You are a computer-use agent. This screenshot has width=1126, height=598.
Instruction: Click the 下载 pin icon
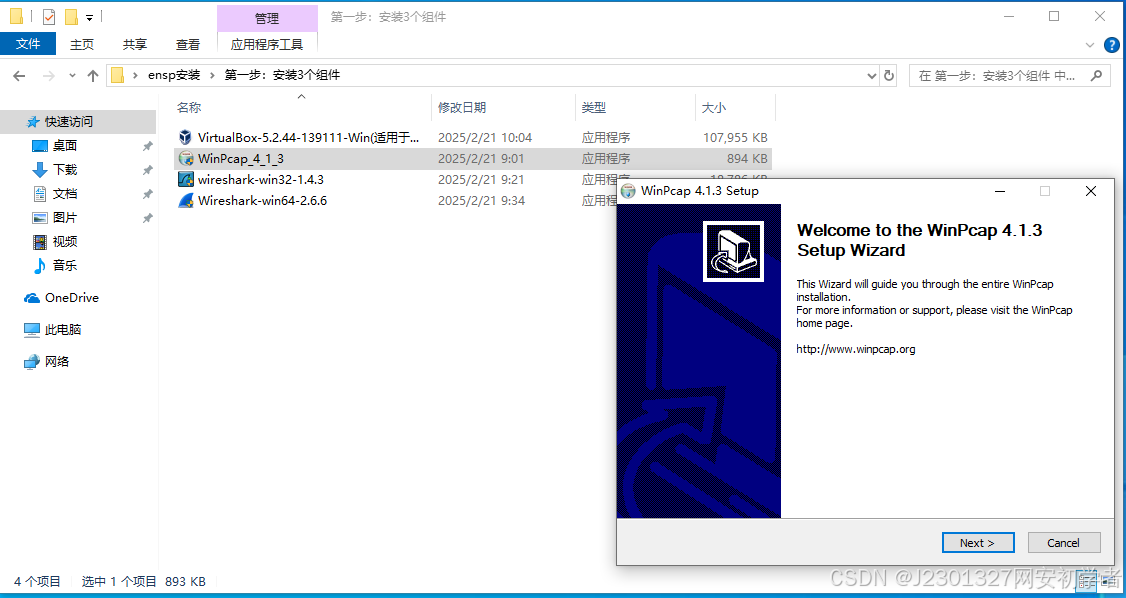coord(147,170)
